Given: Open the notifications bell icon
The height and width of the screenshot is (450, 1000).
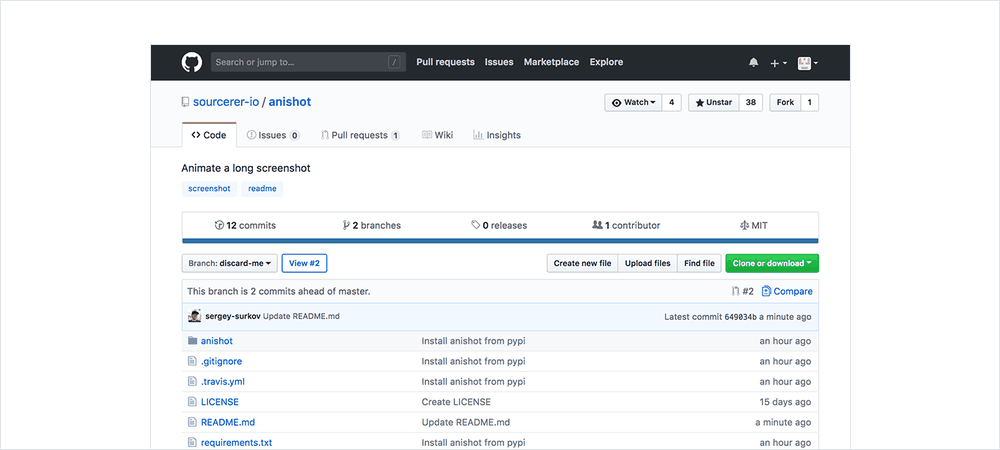Looking at the screenshot, I should 753,63.
